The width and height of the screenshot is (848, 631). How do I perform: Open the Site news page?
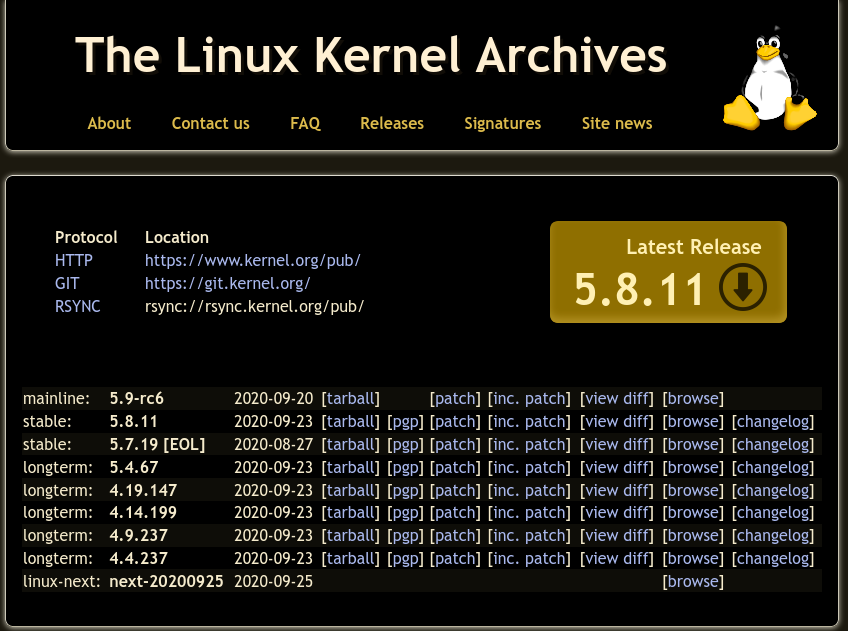click(x=617, y=123)
